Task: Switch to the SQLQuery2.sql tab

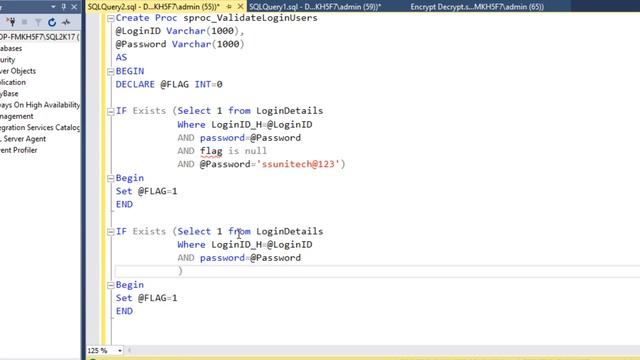Action: 153,7
